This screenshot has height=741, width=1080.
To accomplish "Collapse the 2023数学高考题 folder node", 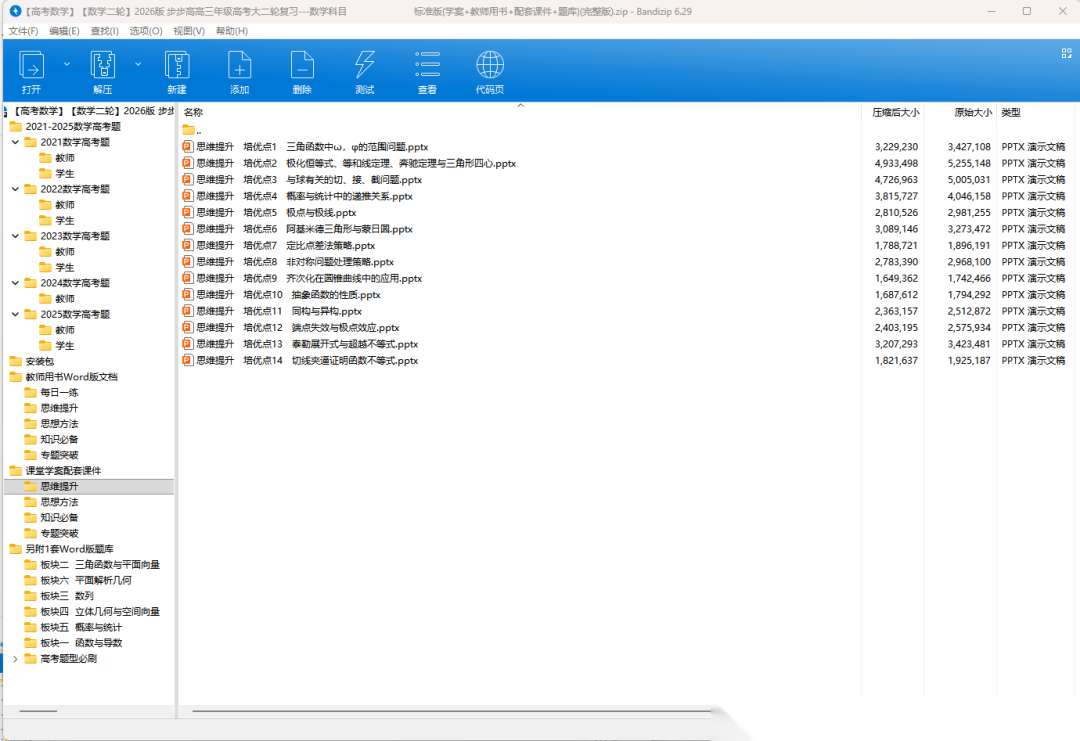I will pyautogui.click(x=15, y=236).
